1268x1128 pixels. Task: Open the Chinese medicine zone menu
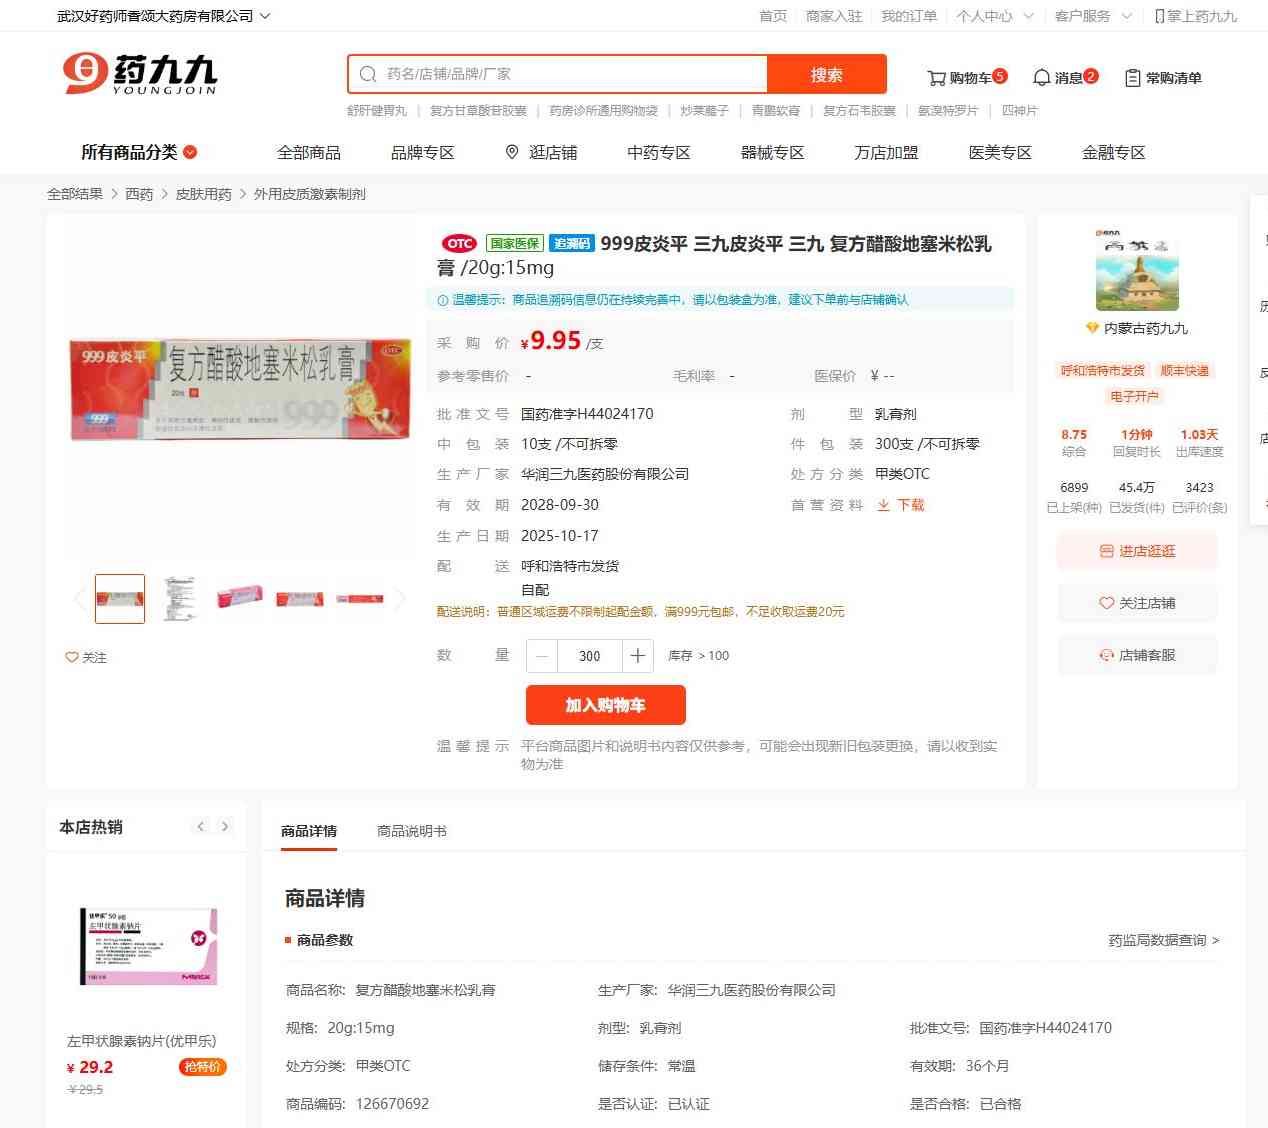pos(659,152)
